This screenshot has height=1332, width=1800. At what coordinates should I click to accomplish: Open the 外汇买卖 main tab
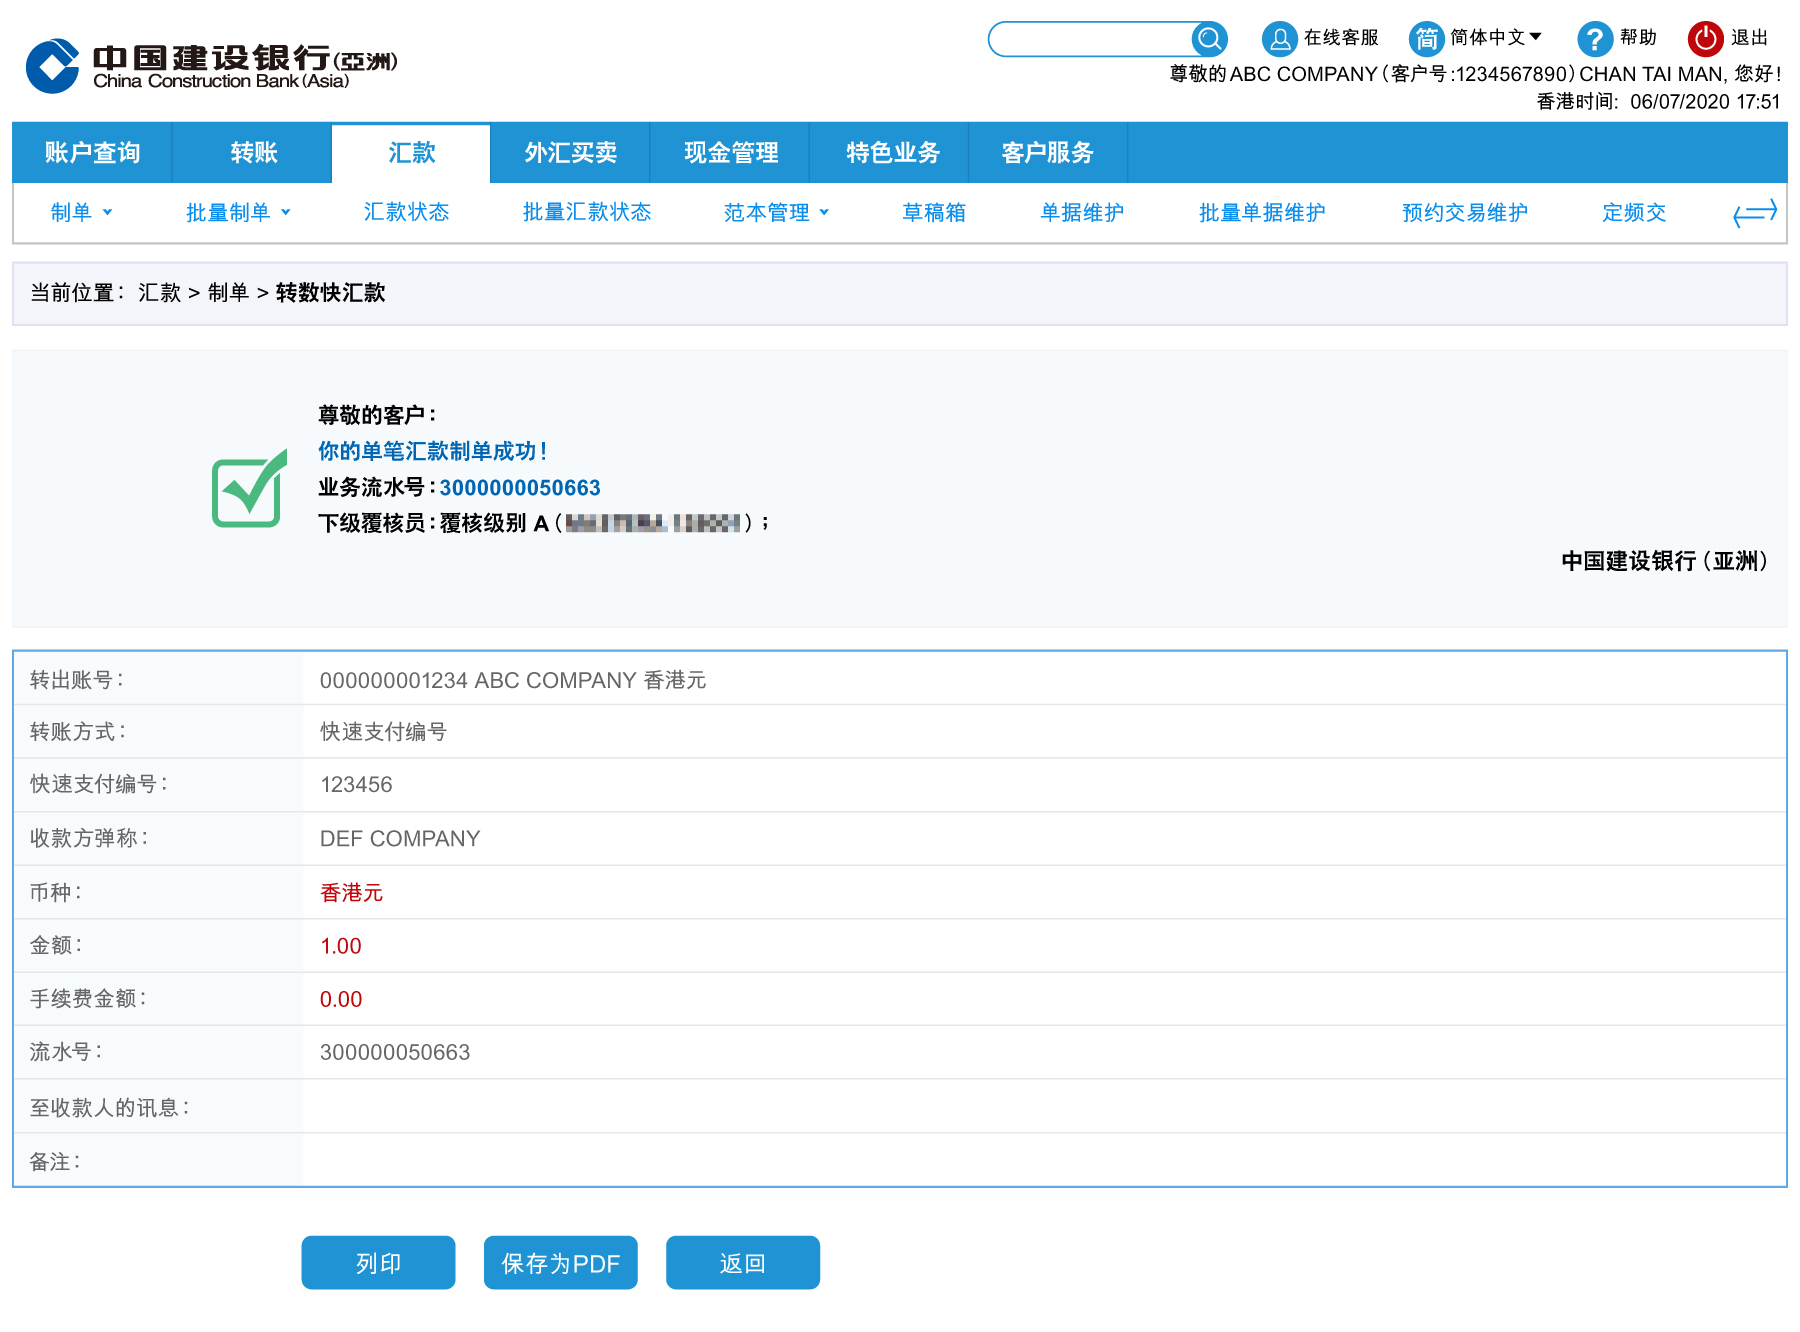(x=570, y=153)
